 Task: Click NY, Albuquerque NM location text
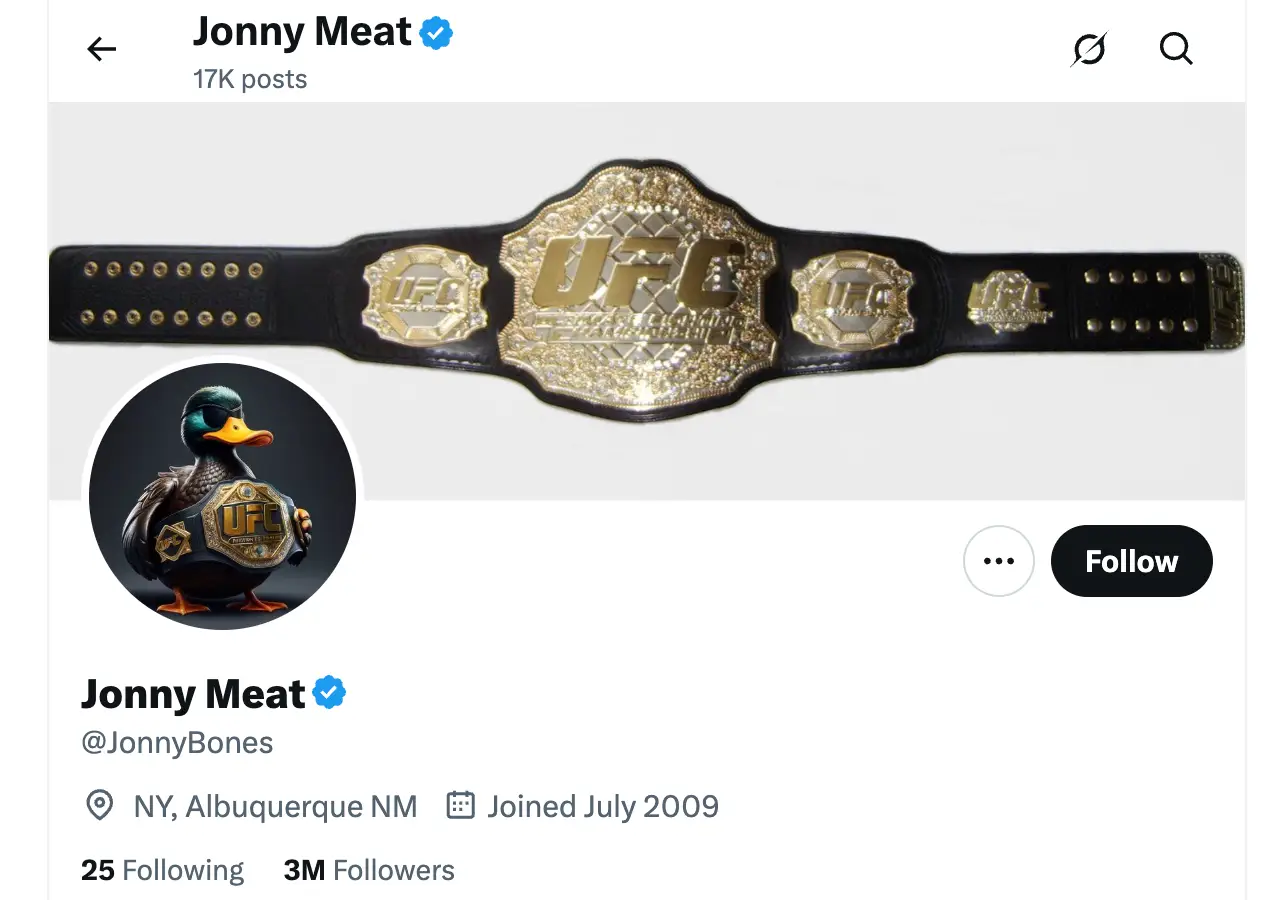[x=276, y=806]
